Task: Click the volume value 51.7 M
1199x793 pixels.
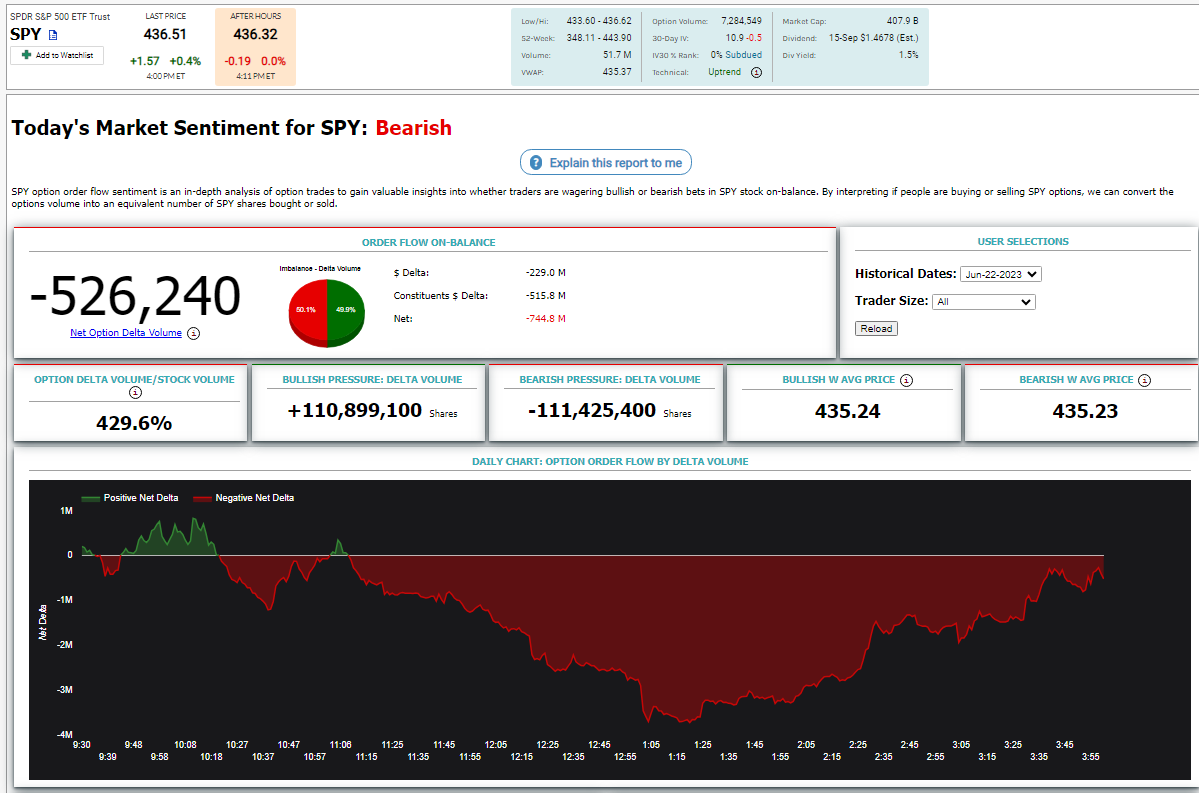Action: click(x=617, y=55)
